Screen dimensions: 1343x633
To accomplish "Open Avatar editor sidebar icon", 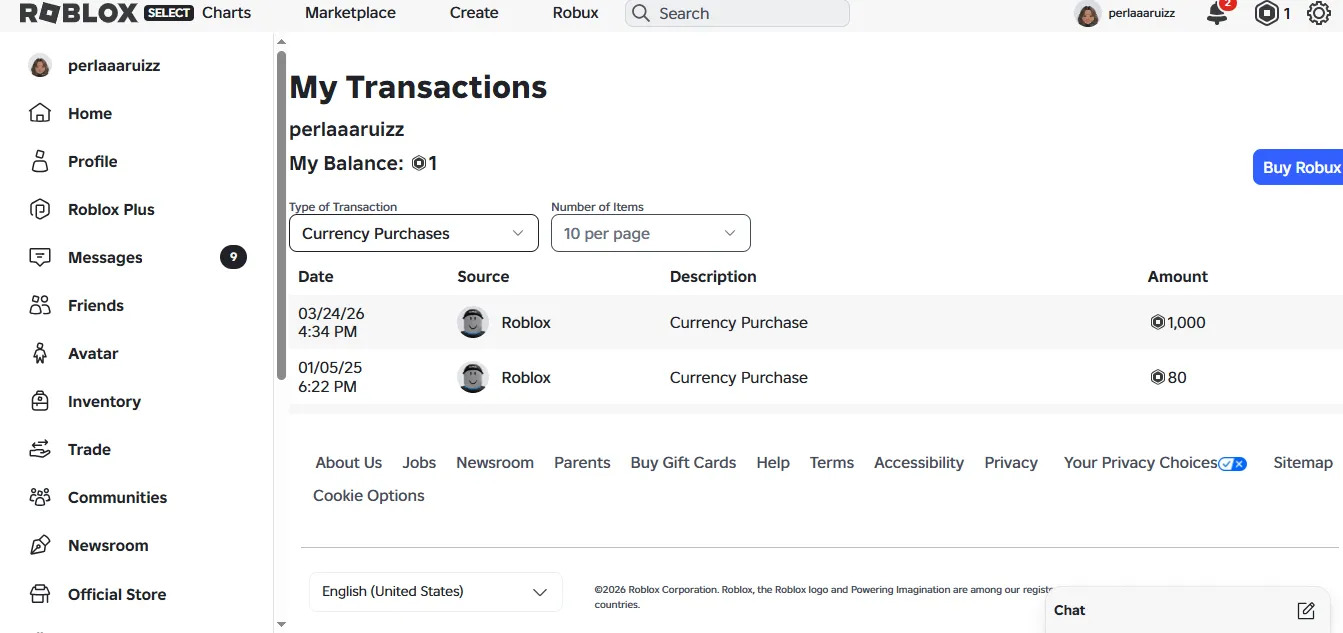I will pyautogui.click(x=40, y=353).
